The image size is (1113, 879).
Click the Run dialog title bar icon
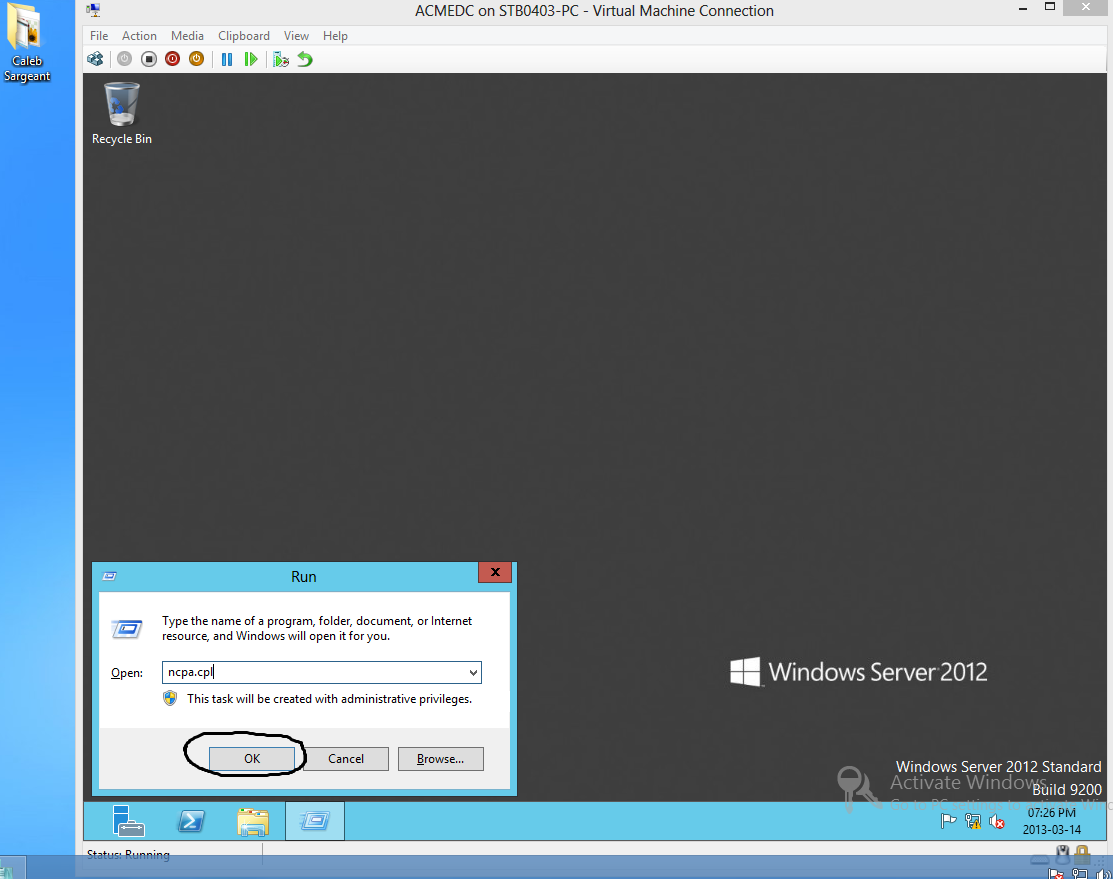(109, 576)
